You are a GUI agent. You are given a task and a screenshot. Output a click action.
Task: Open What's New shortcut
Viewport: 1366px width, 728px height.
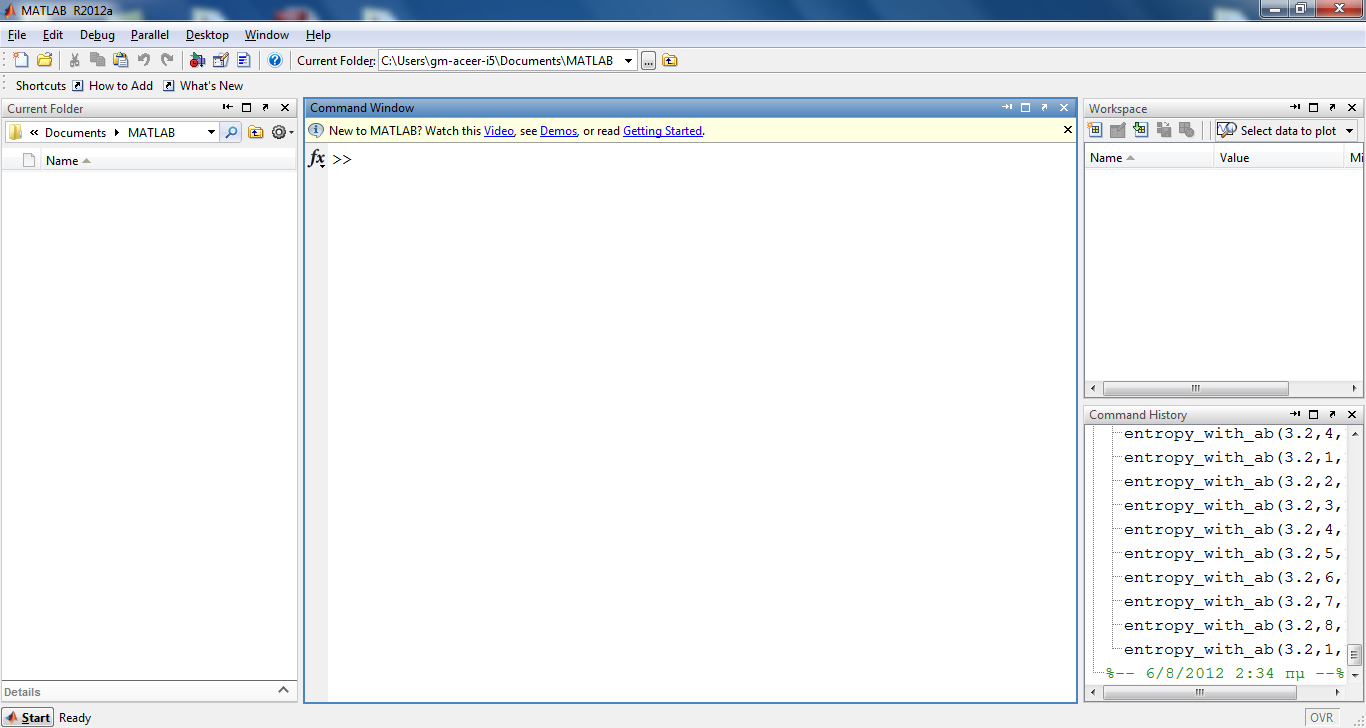203,86
